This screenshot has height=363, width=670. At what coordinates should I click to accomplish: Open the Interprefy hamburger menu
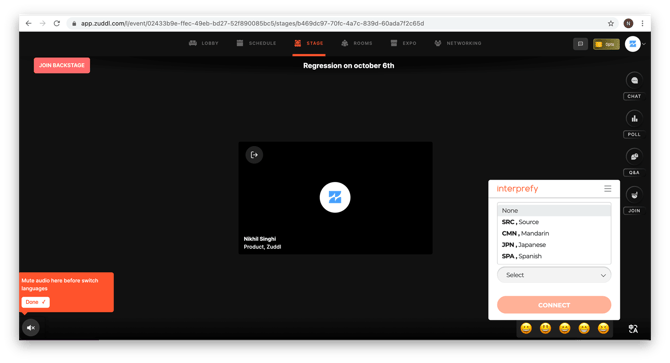point(608,188)
